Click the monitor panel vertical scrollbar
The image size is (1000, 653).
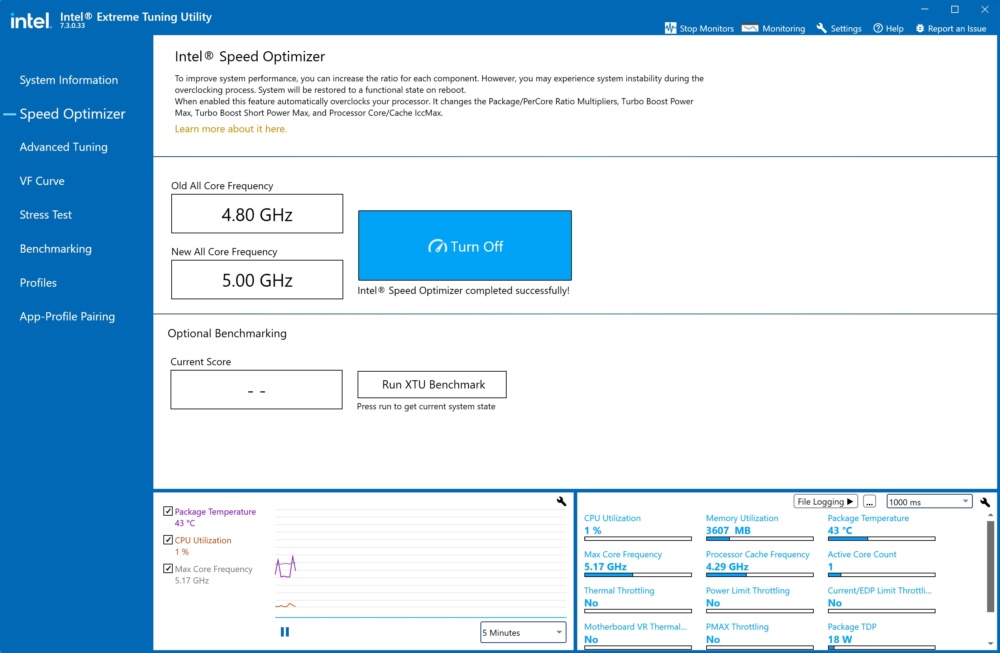[990, 566]
